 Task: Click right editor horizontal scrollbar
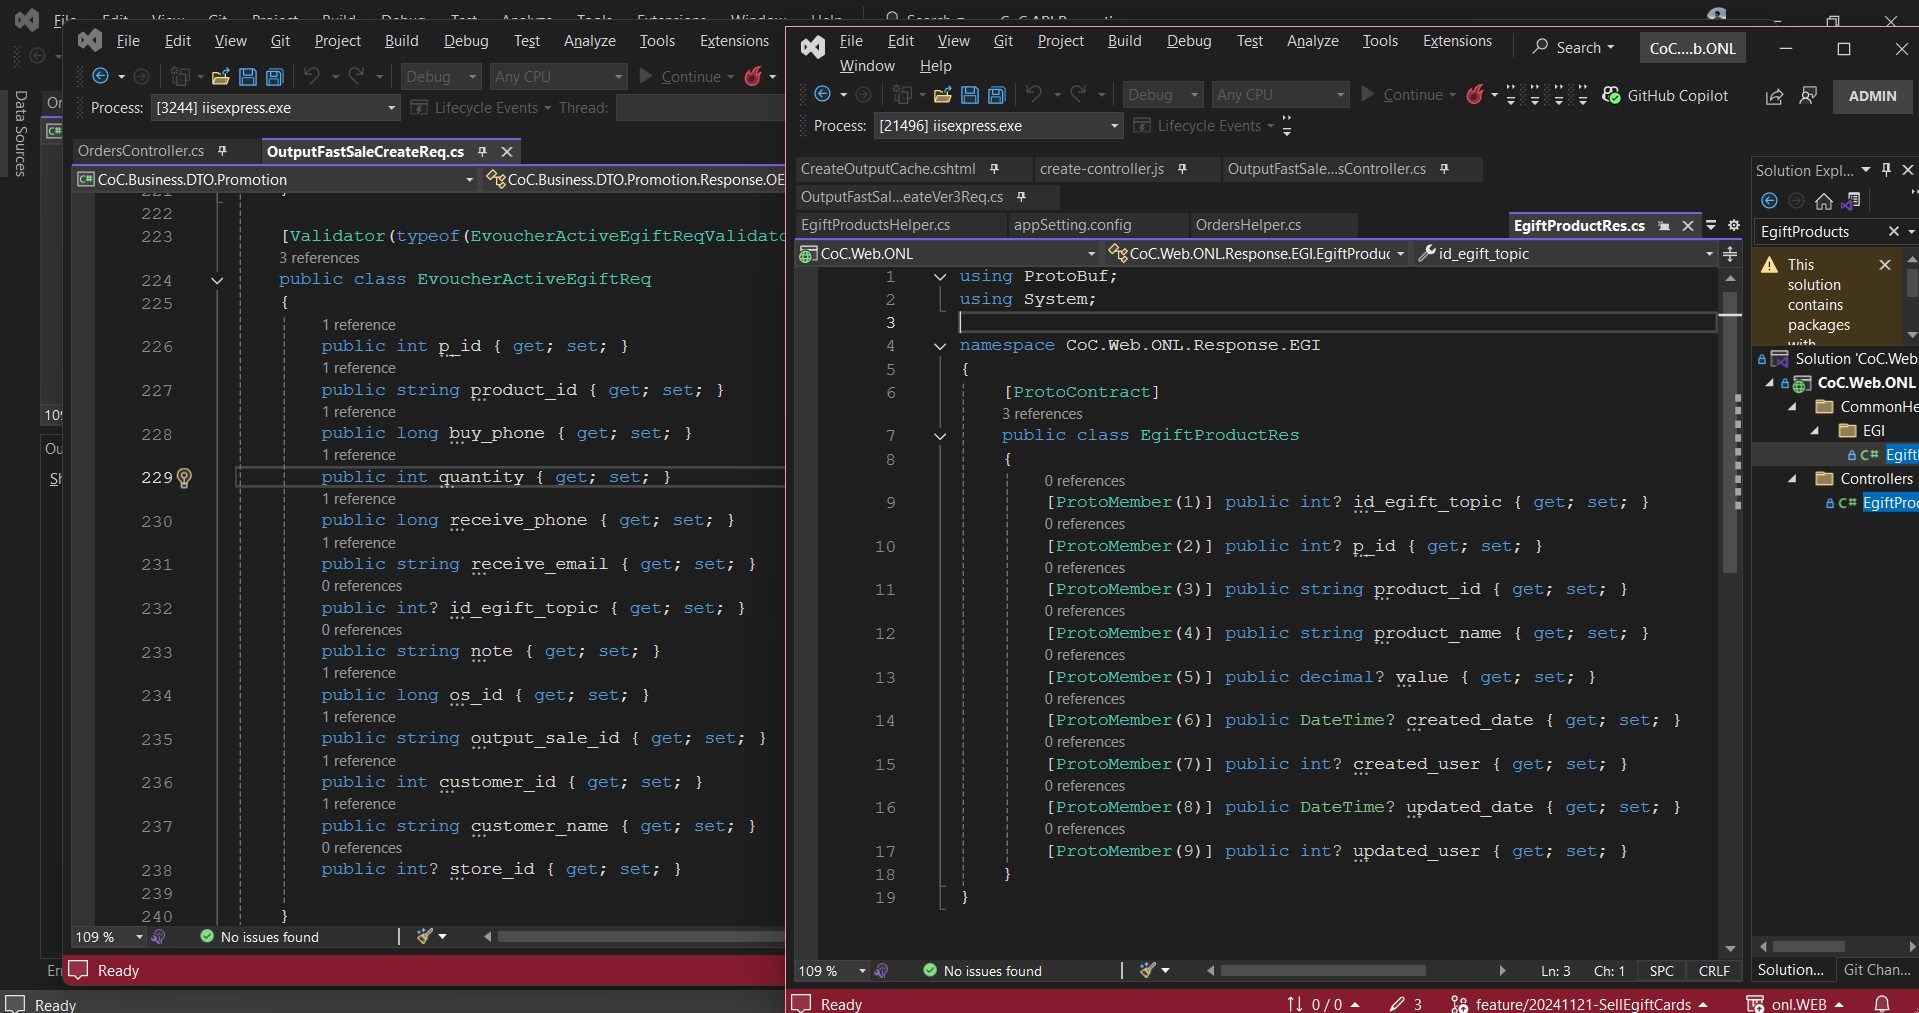pos(1322,971)
